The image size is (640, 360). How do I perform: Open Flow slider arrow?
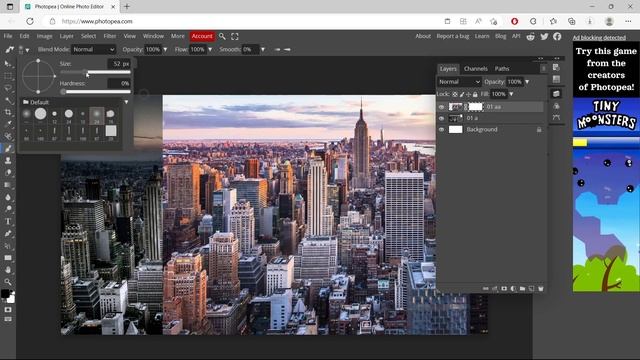point(210,49)
